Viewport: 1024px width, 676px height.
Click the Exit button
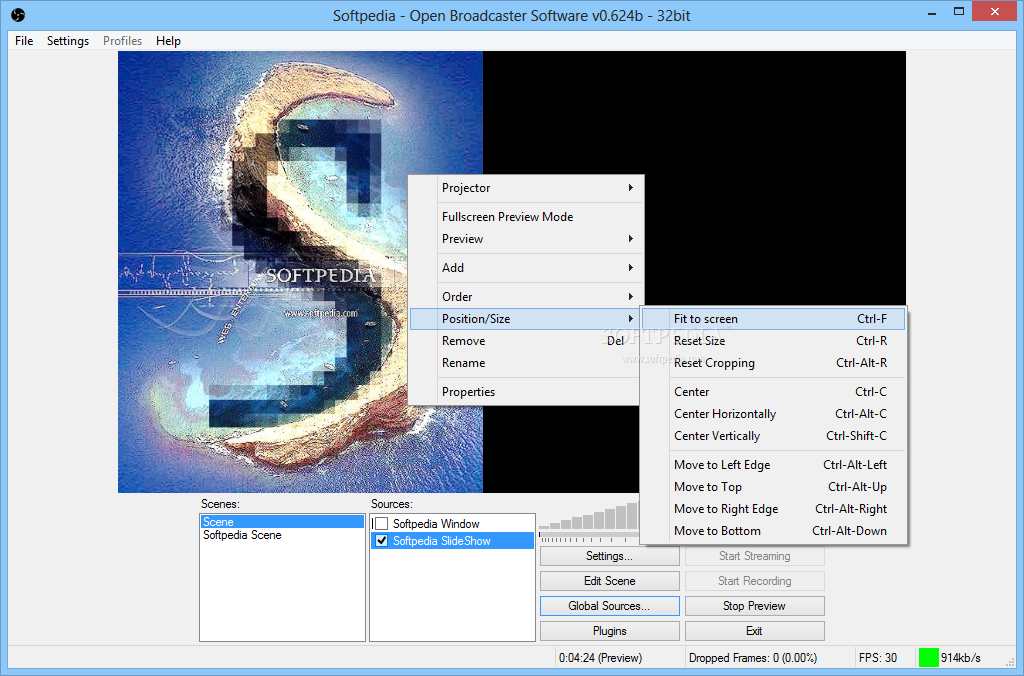coord(754,631)
